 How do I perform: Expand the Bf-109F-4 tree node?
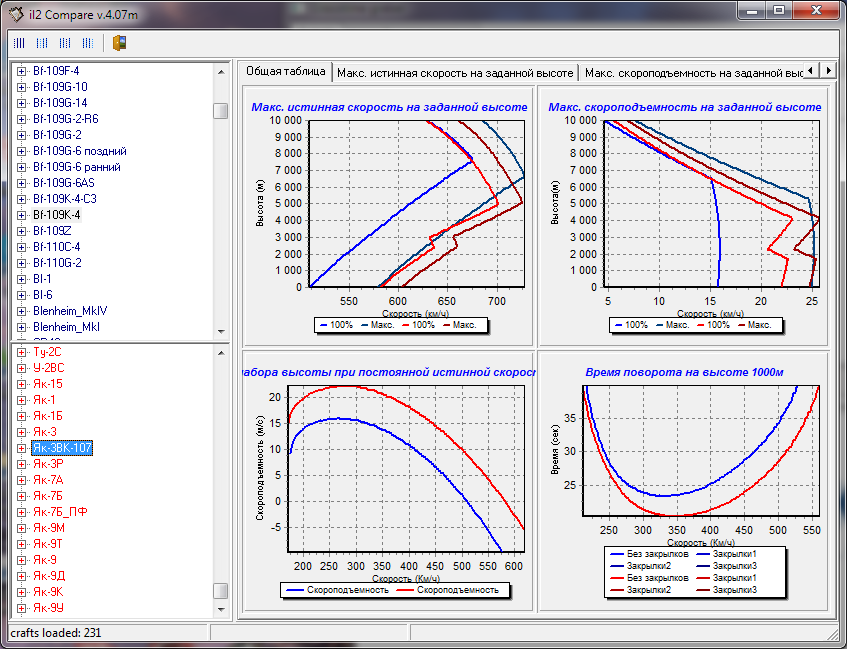tap(21, 71)
